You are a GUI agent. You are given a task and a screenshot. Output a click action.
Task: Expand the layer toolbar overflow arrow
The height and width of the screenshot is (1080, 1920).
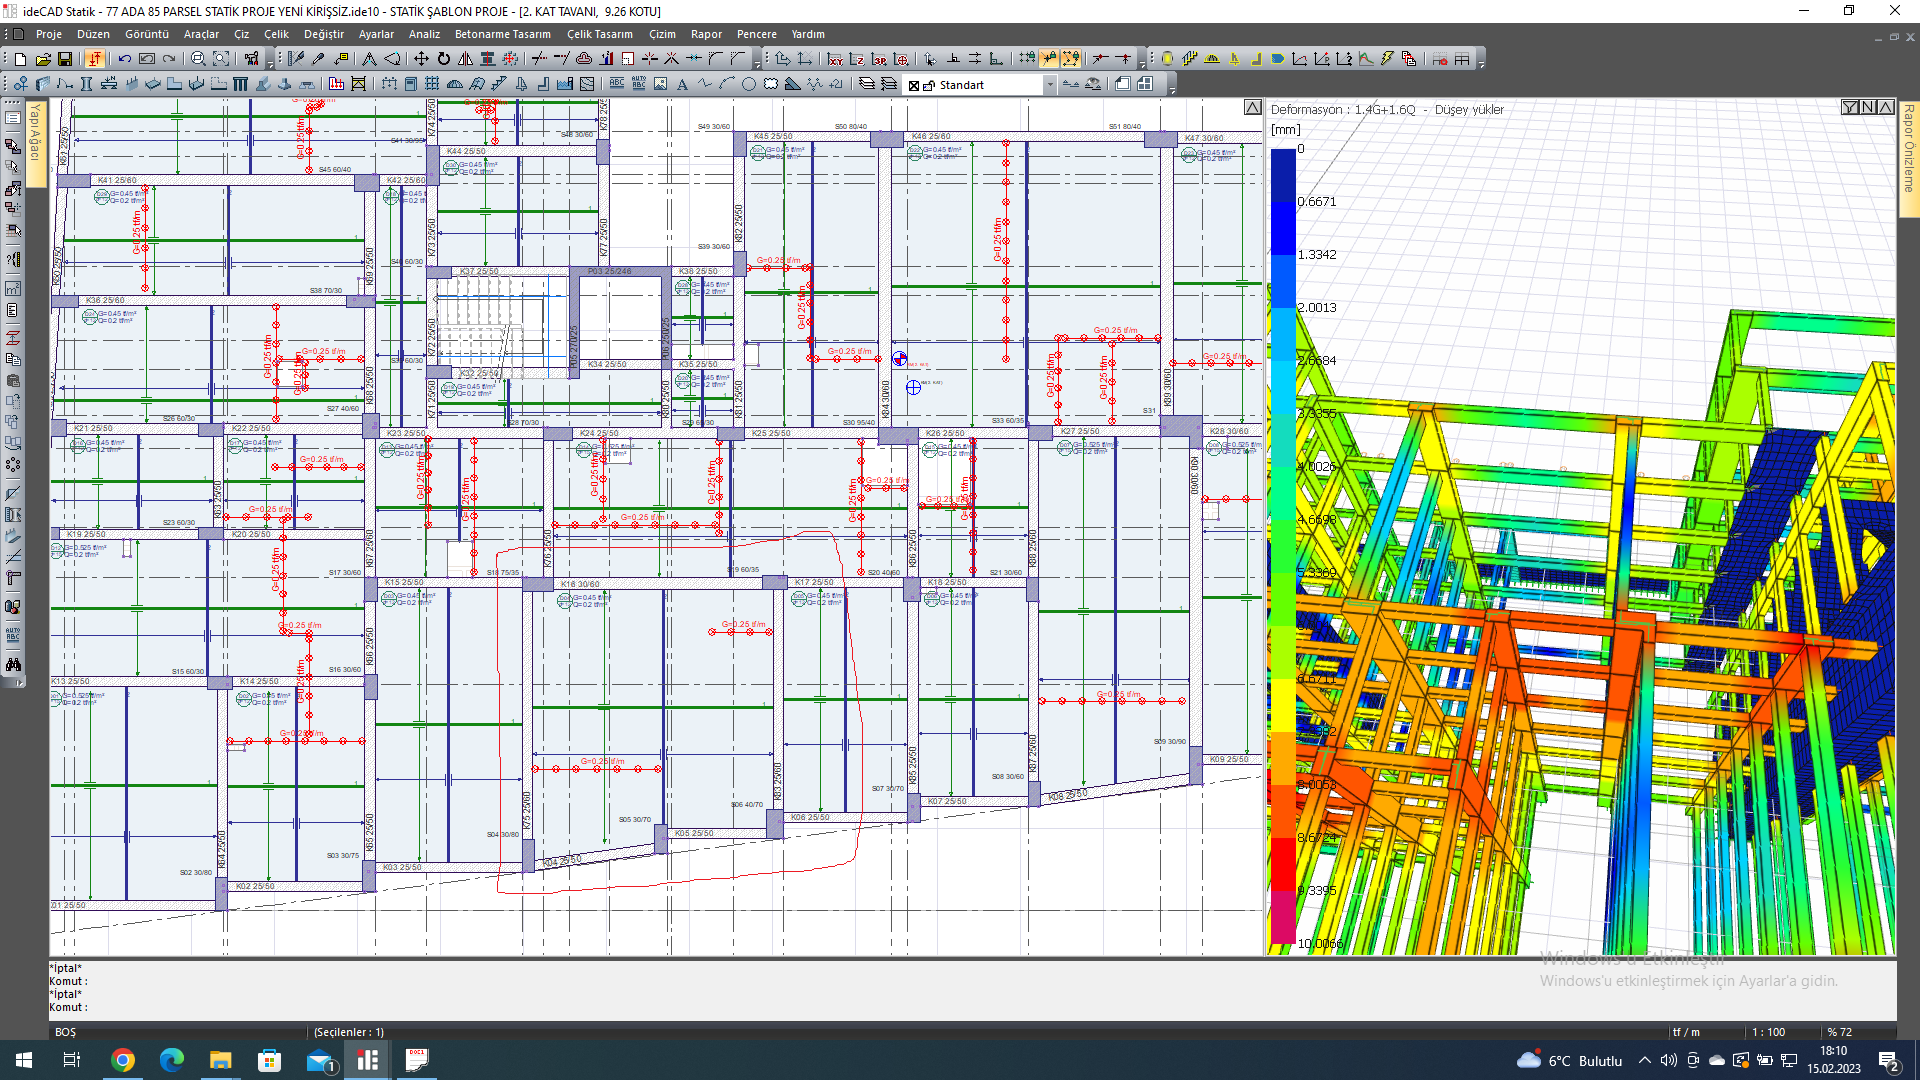[1171, 89]
